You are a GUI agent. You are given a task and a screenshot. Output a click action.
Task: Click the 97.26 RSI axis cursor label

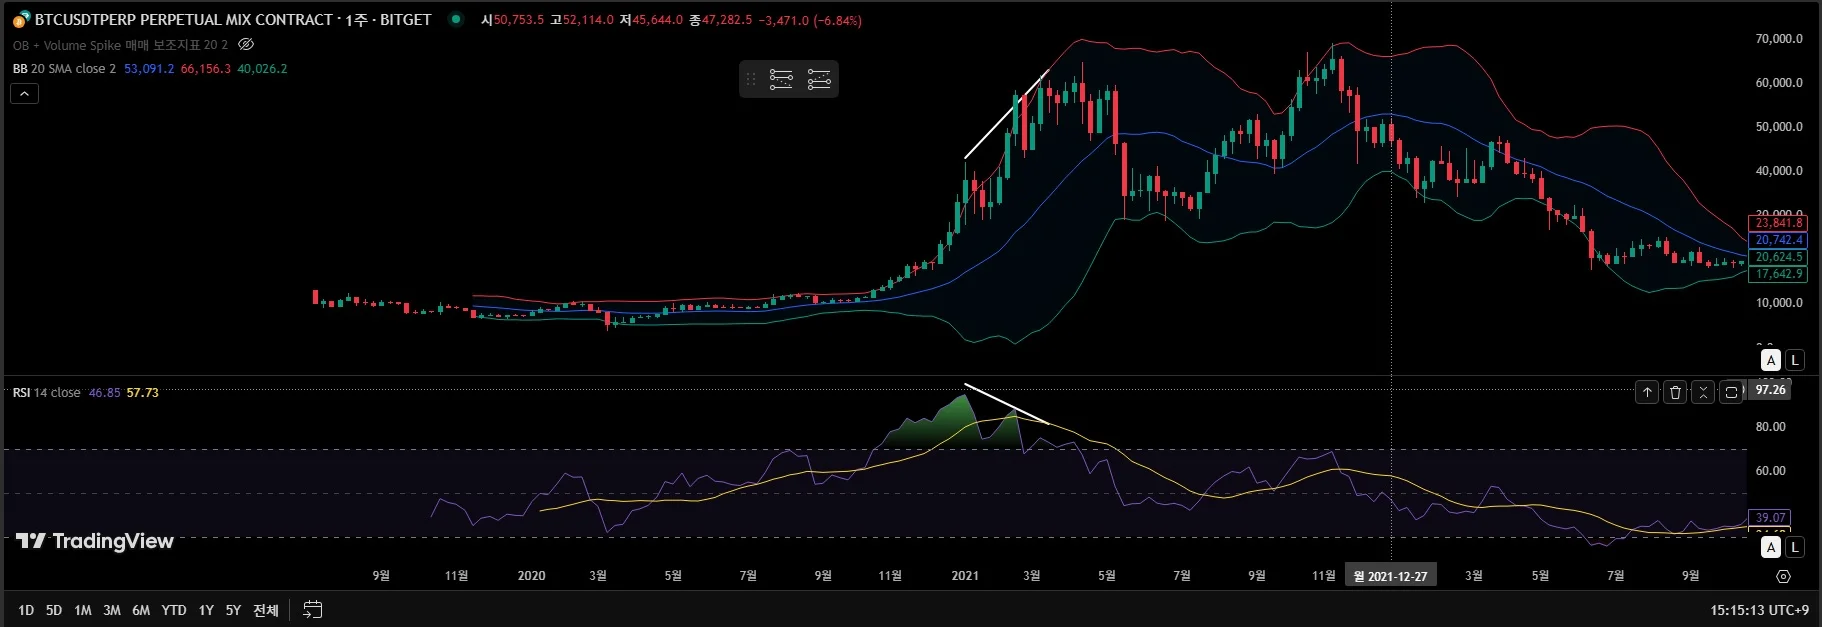[1770, 390]
